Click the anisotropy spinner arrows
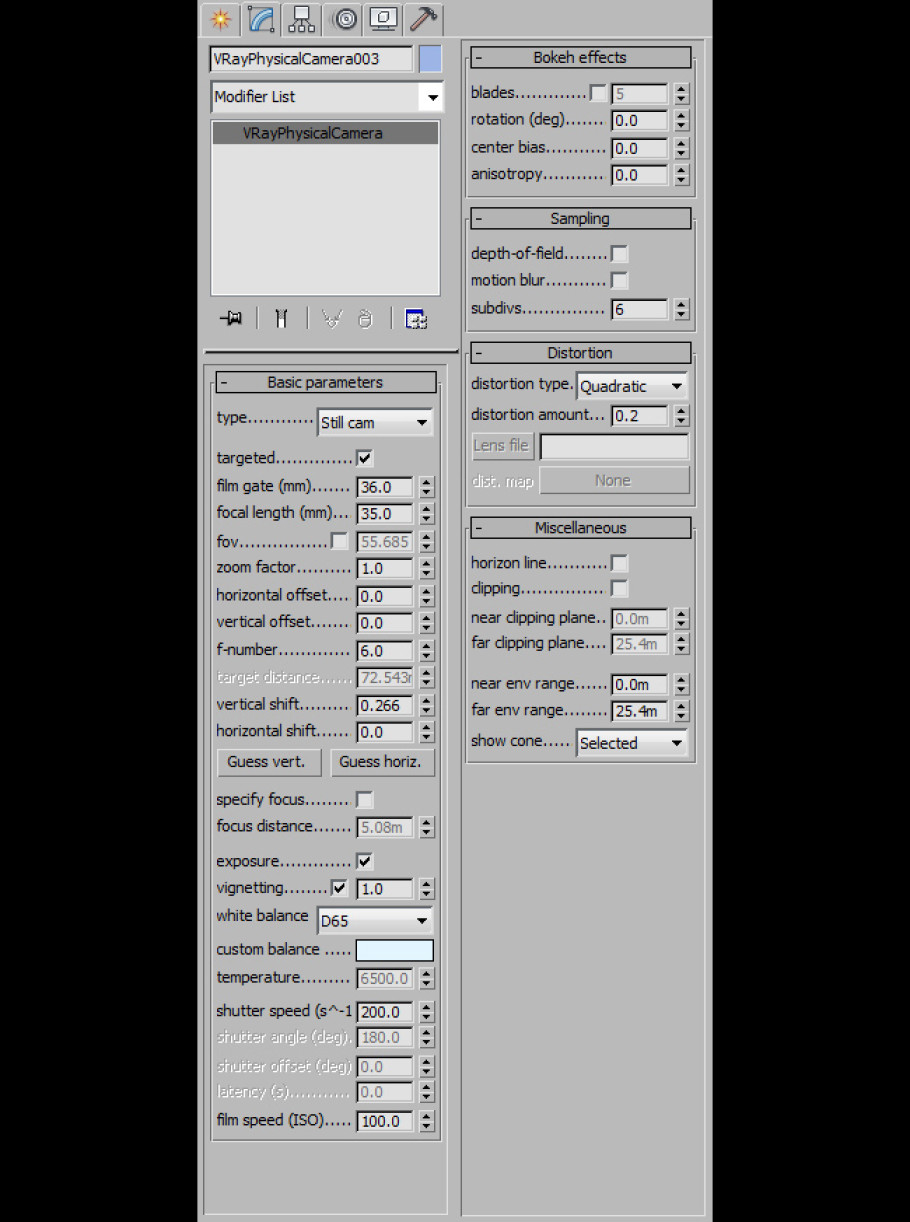The height and width of the screenshot is (1222, 910). point(682,175)
